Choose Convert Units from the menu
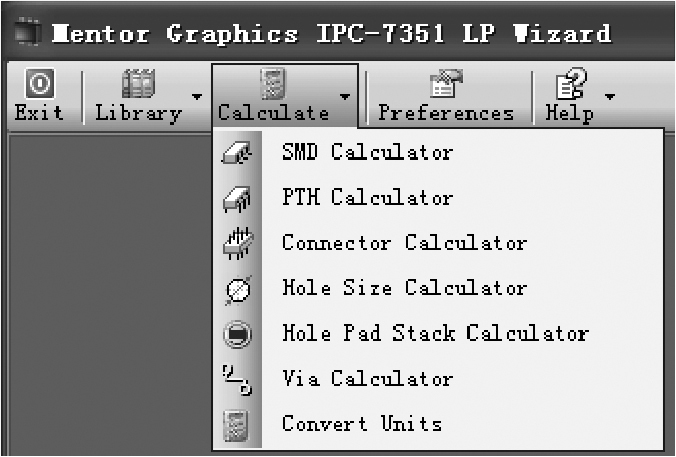The width and height of the screenshot is (676, 457). [x=361, y=422]
